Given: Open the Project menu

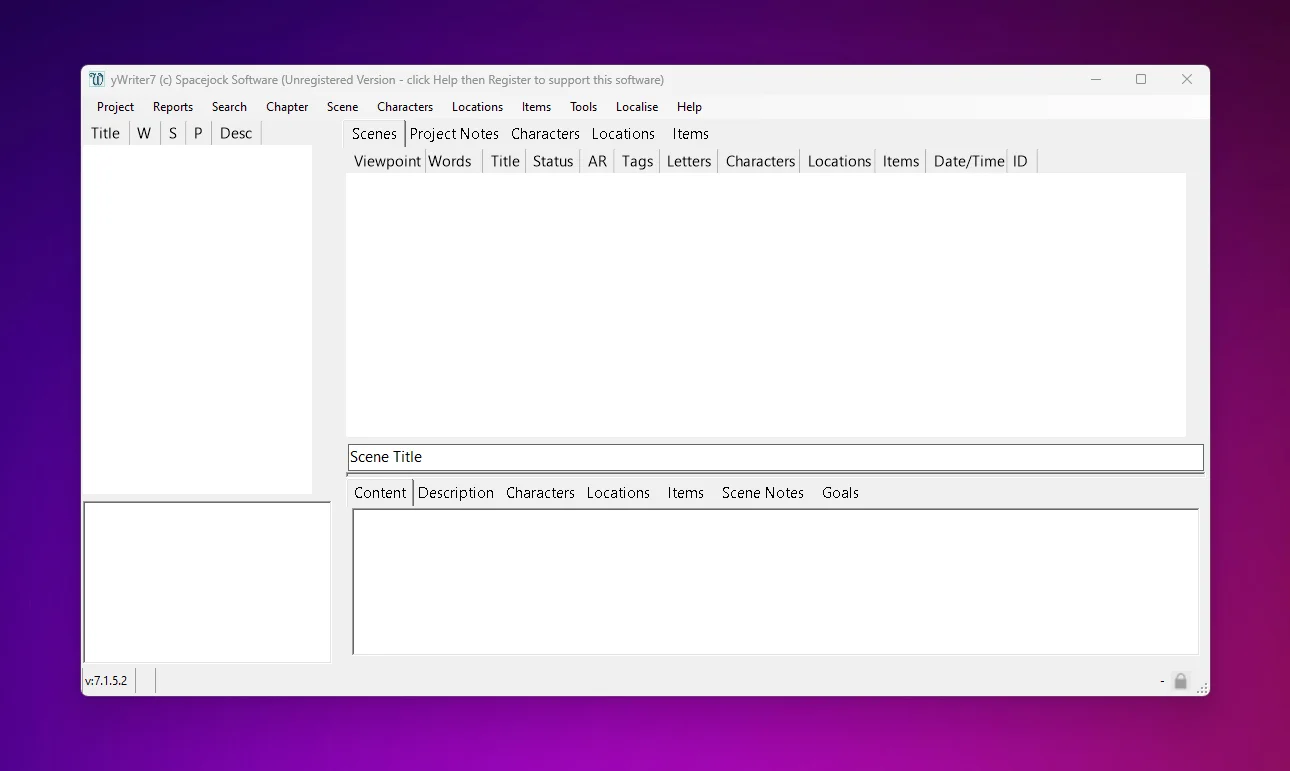Looking at the screenshot, I should (115, 107).
